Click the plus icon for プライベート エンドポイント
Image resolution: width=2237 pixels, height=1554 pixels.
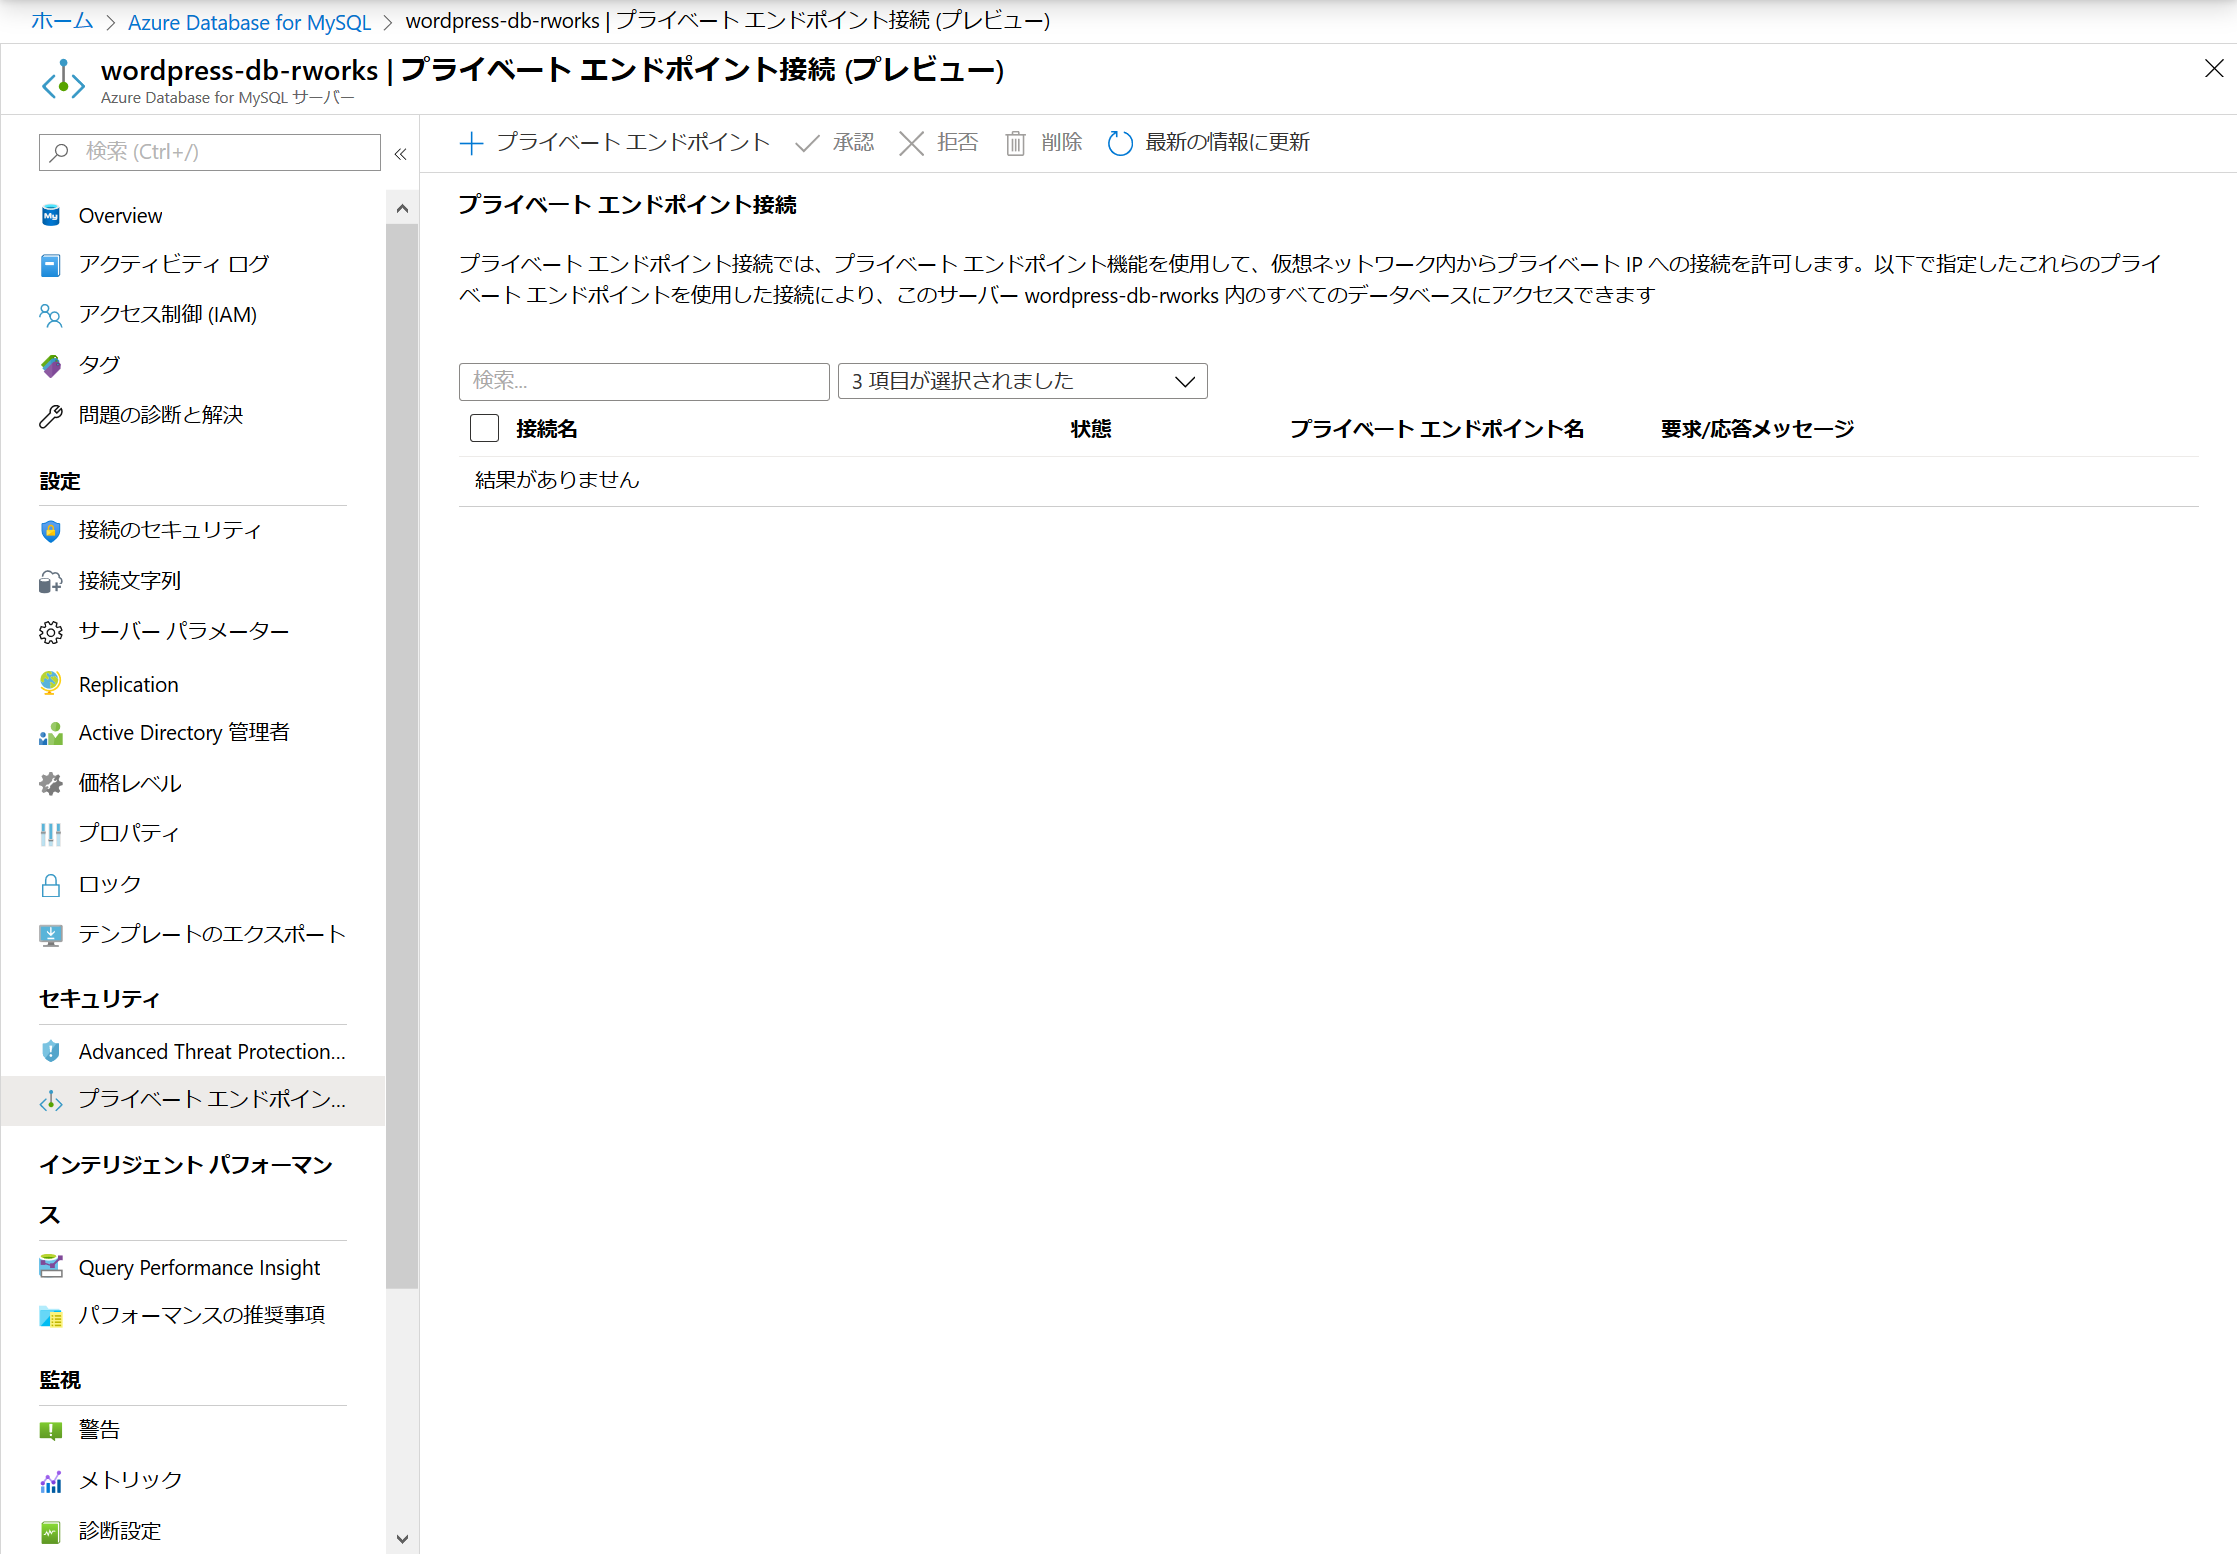(471, 143)
